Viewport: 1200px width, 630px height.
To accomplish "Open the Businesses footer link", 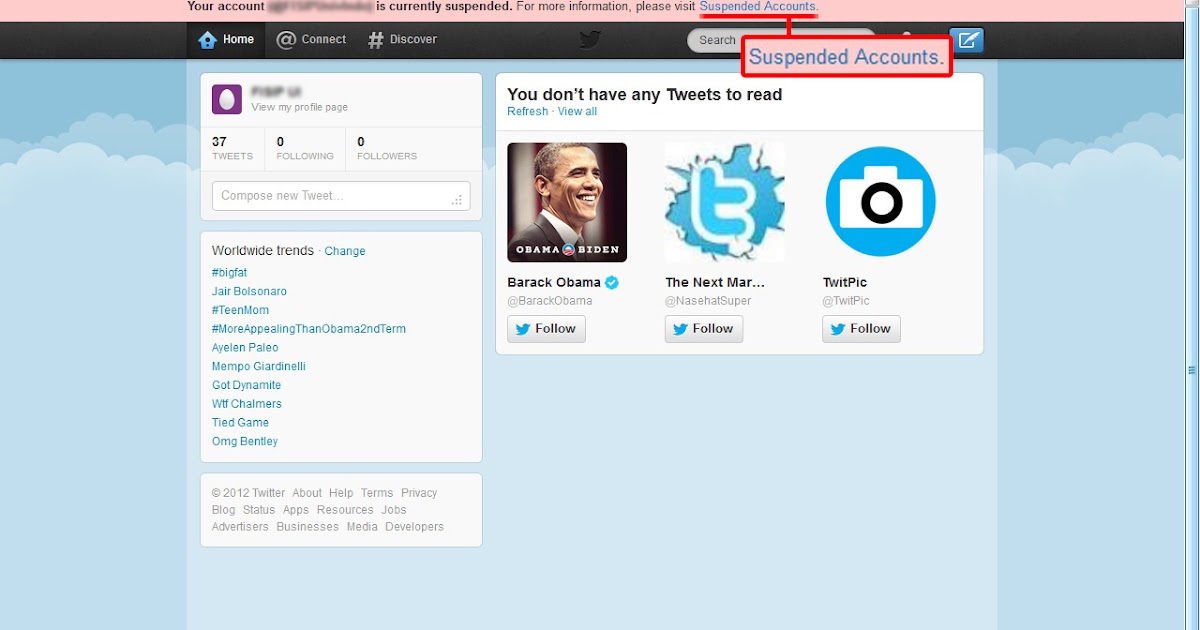I will point(308,527).
